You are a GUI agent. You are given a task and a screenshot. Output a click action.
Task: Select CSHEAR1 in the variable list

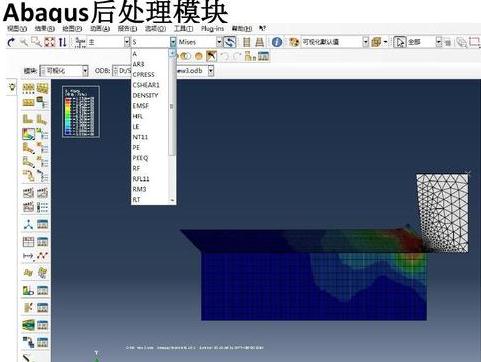pyautogui.click(x=146, y=85)
